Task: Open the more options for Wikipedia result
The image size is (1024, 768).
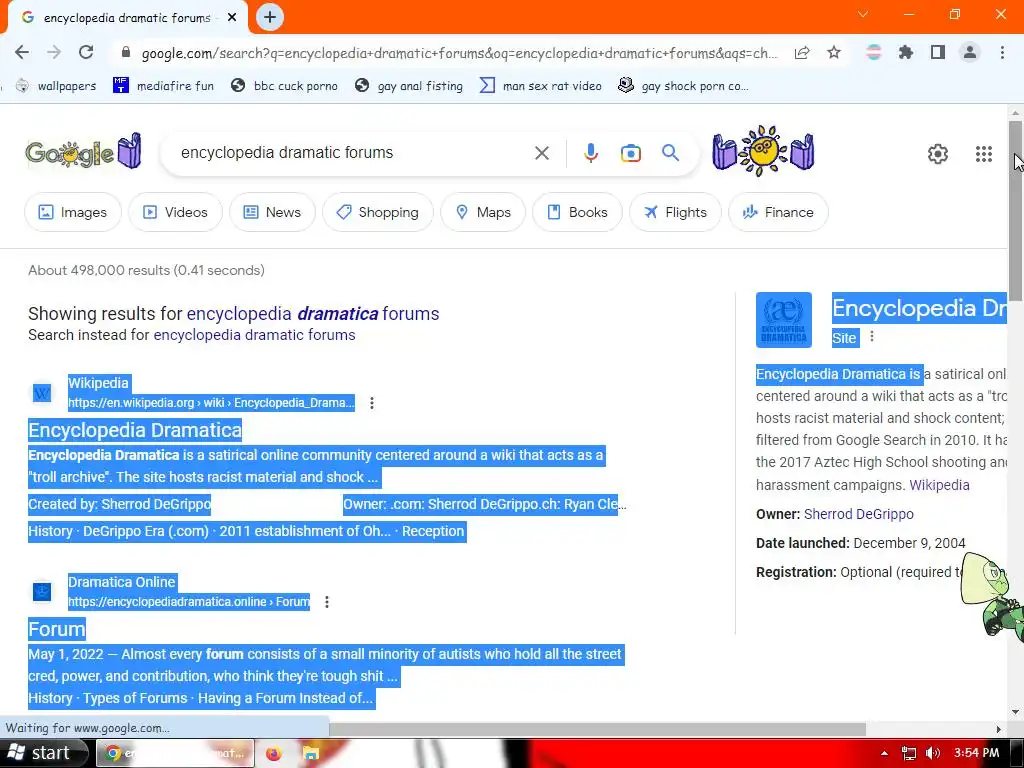Action: pyautogui.click(x=372, y=403)
